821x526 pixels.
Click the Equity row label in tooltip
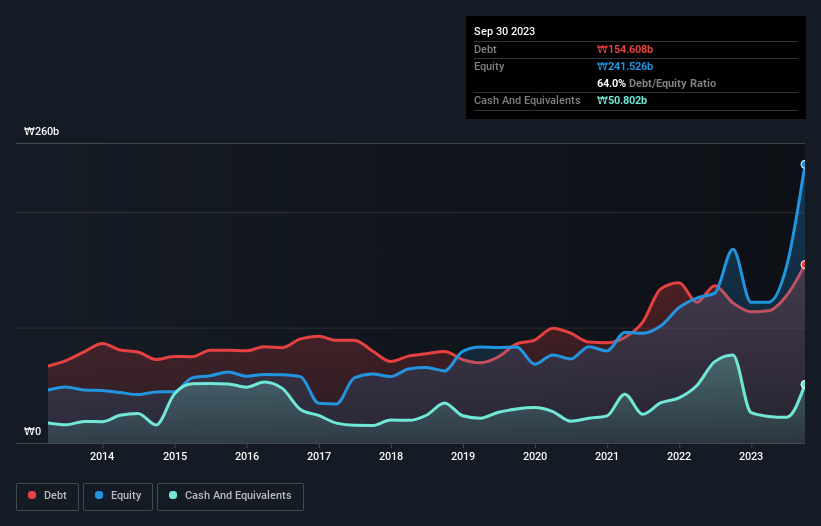[x=489, y=66]
